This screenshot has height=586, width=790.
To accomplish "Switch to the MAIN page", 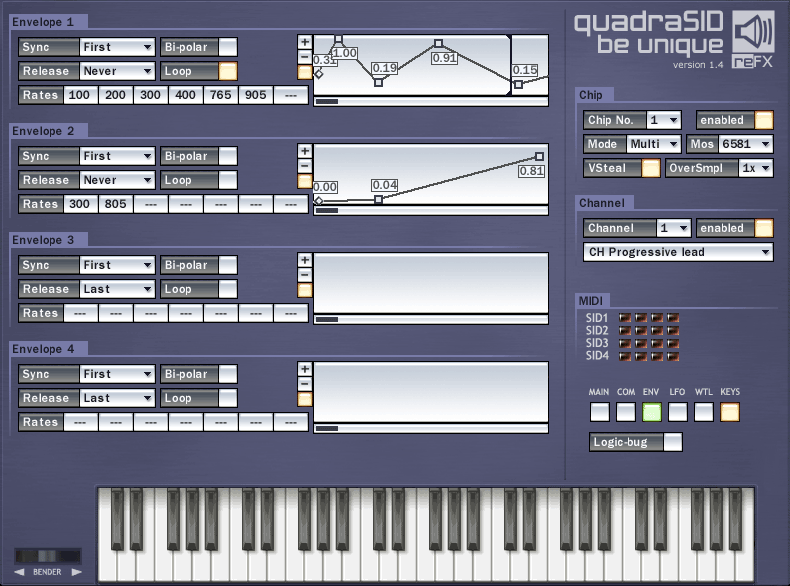I will click(600, 412).
